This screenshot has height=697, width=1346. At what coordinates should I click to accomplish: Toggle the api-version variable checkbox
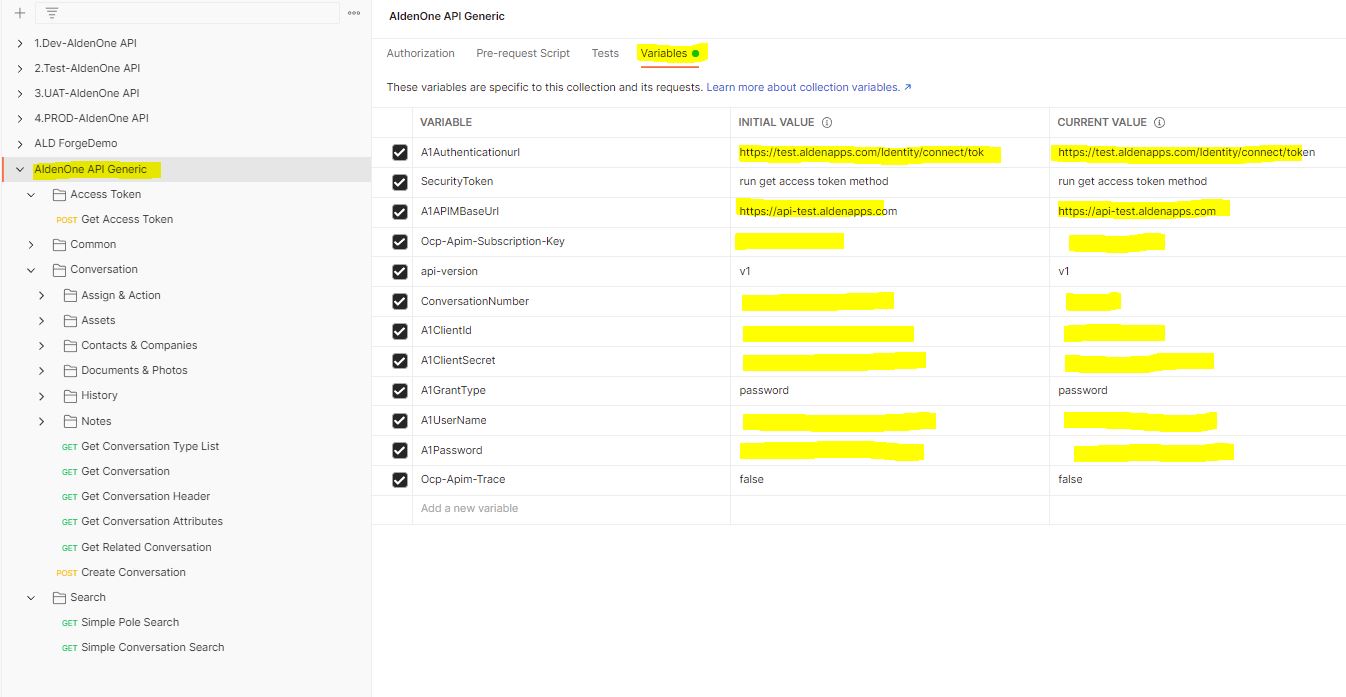400,271
